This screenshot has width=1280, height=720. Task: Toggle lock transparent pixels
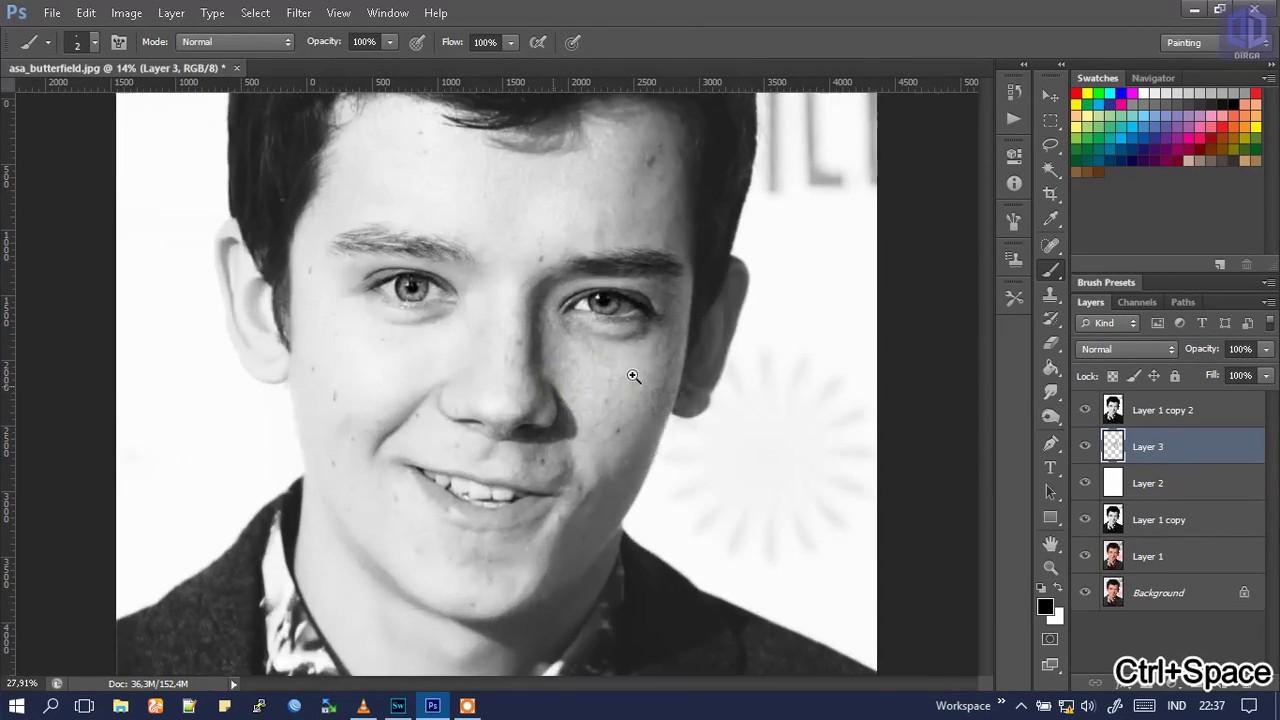tap(1112, 376)
